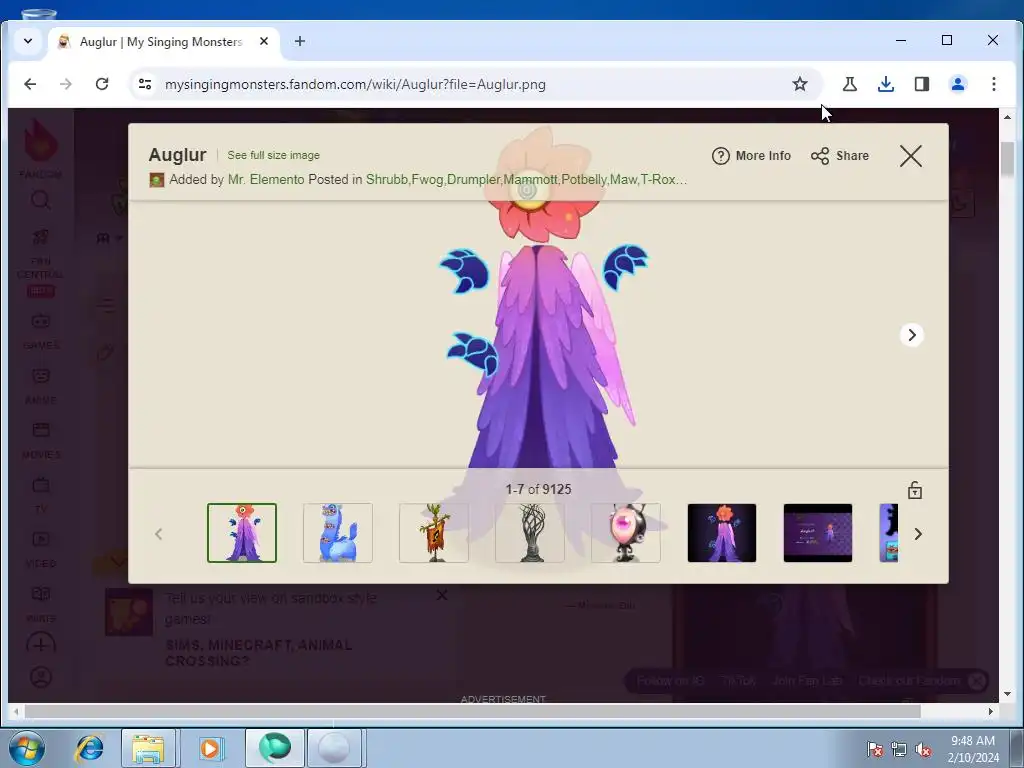Open the Chrome three-dot menu
This screenshot has height=768, width=1024.
point(993,84)
